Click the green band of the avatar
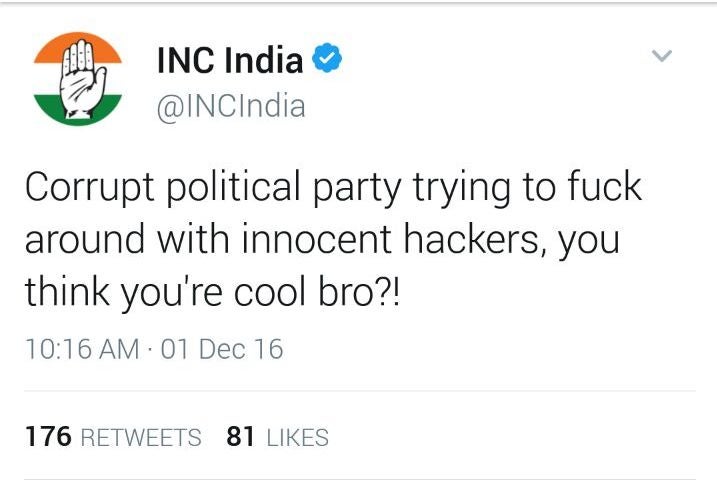Image resolution: width=717 pixels, height=480 pixels. point(78,110)
